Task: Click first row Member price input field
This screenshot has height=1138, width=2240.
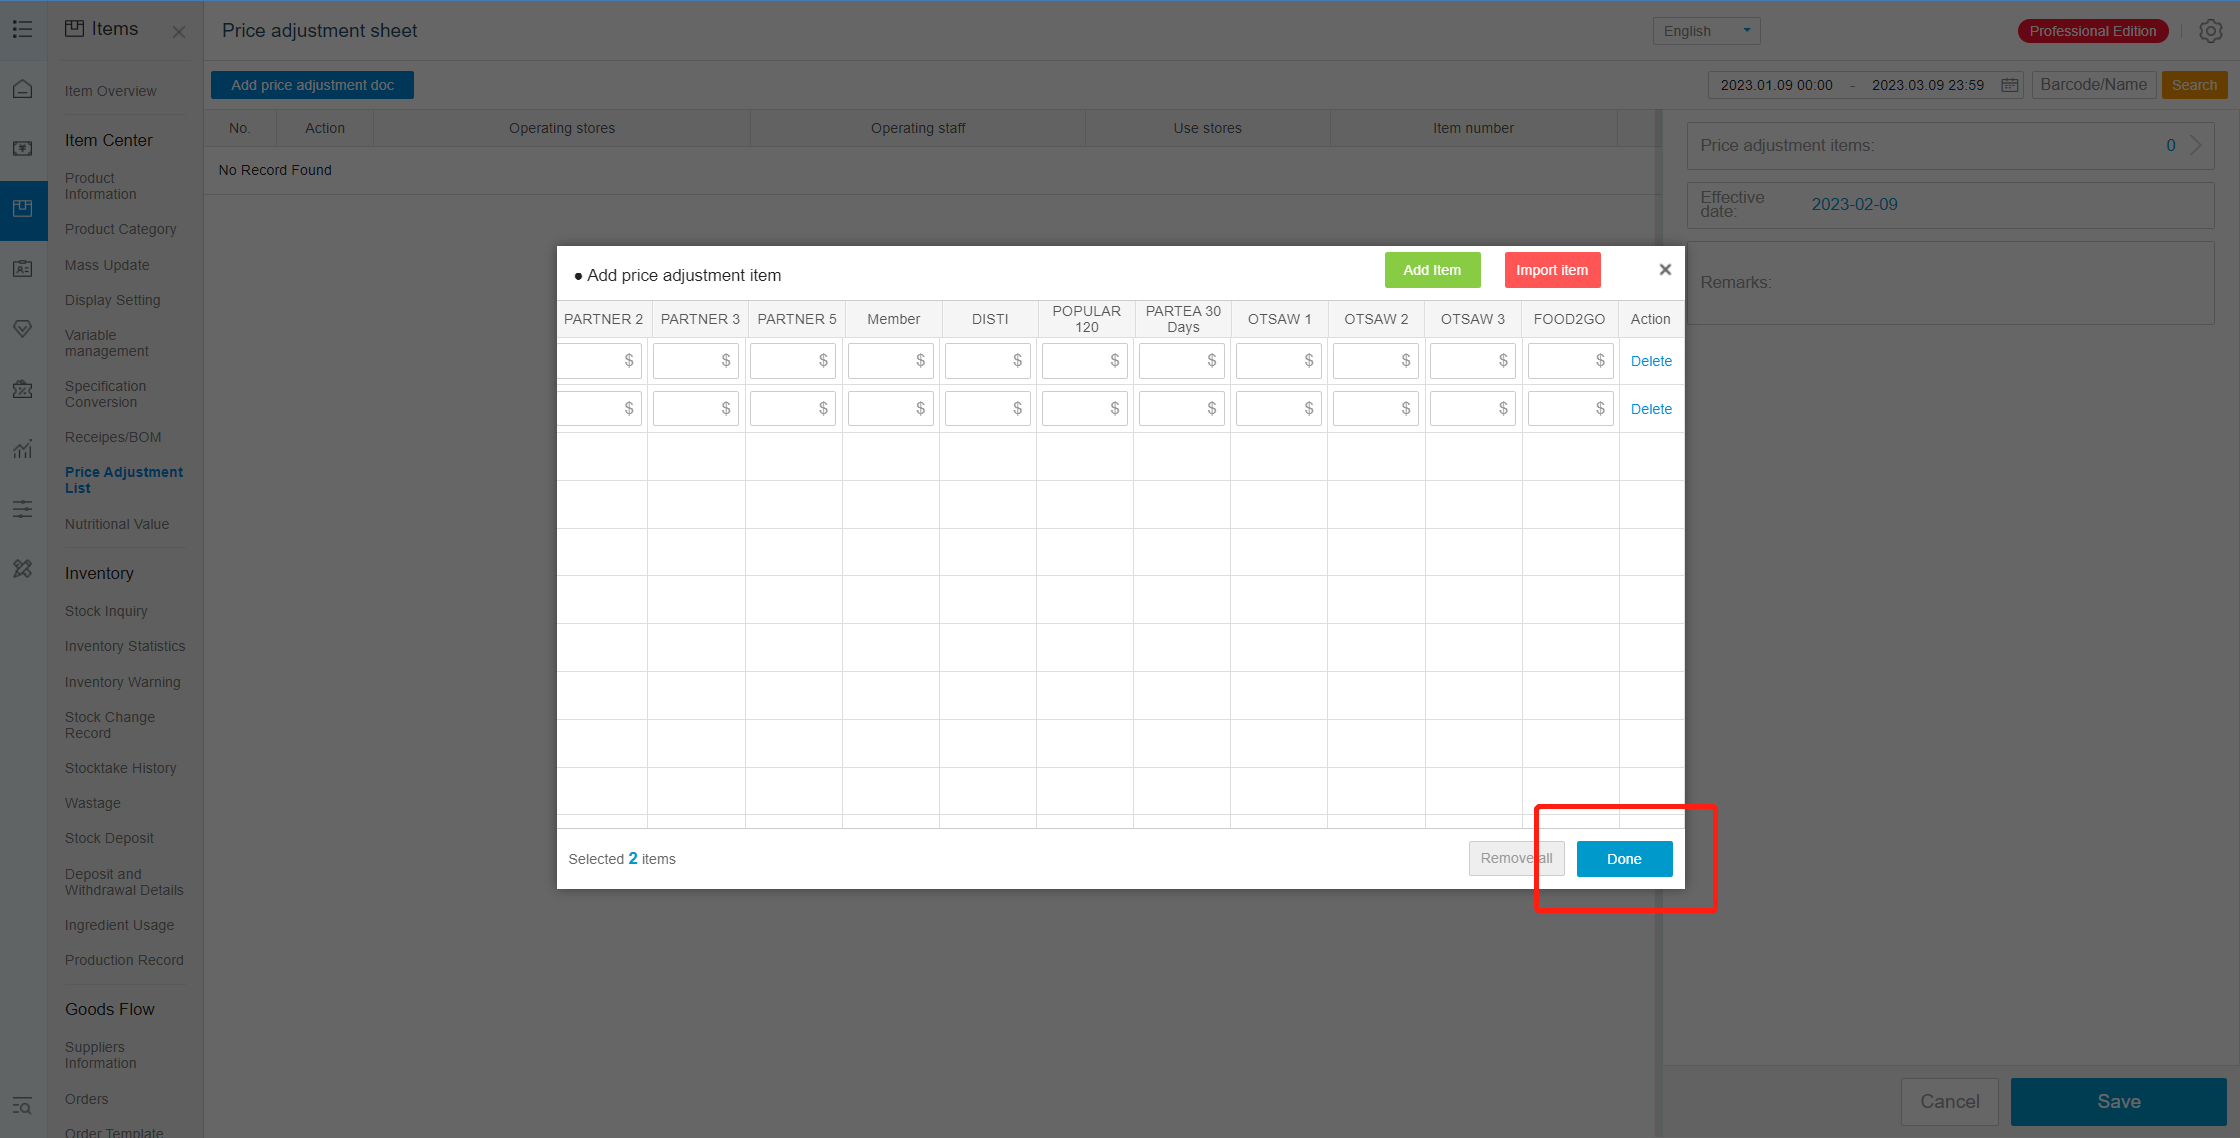Action: point(885,361)
